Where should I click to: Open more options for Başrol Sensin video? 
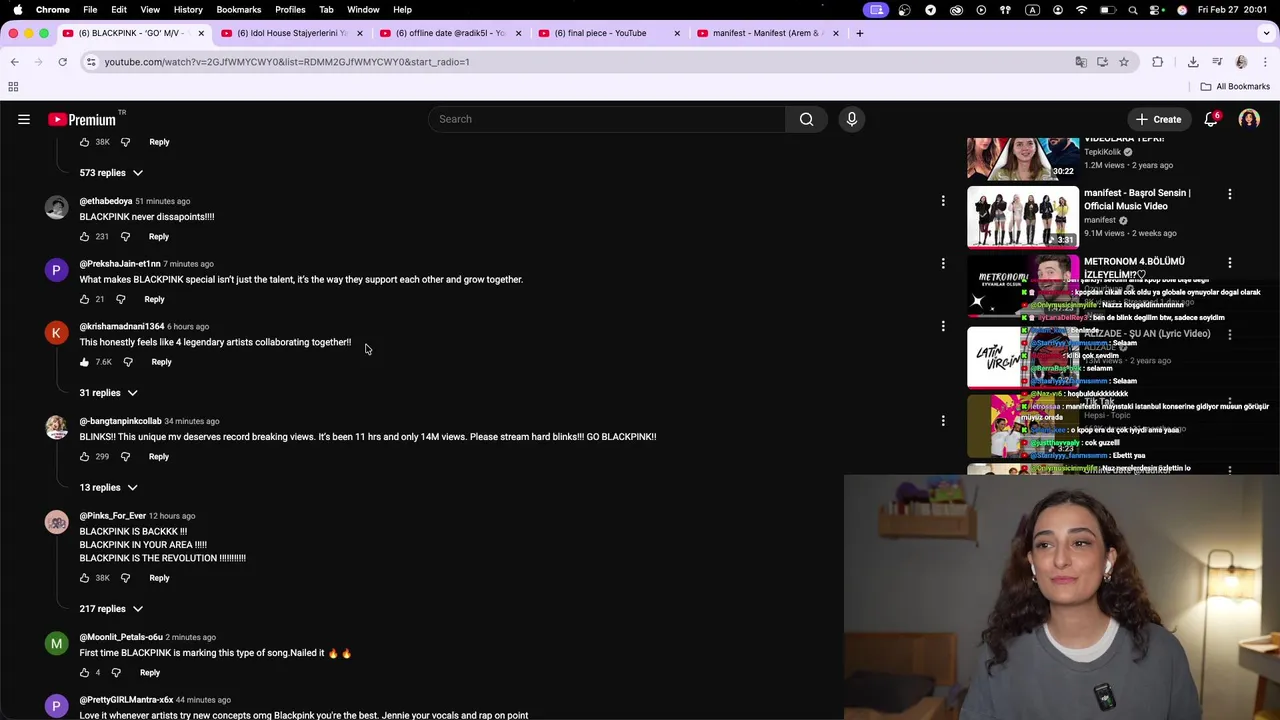tap(1230, 194)
